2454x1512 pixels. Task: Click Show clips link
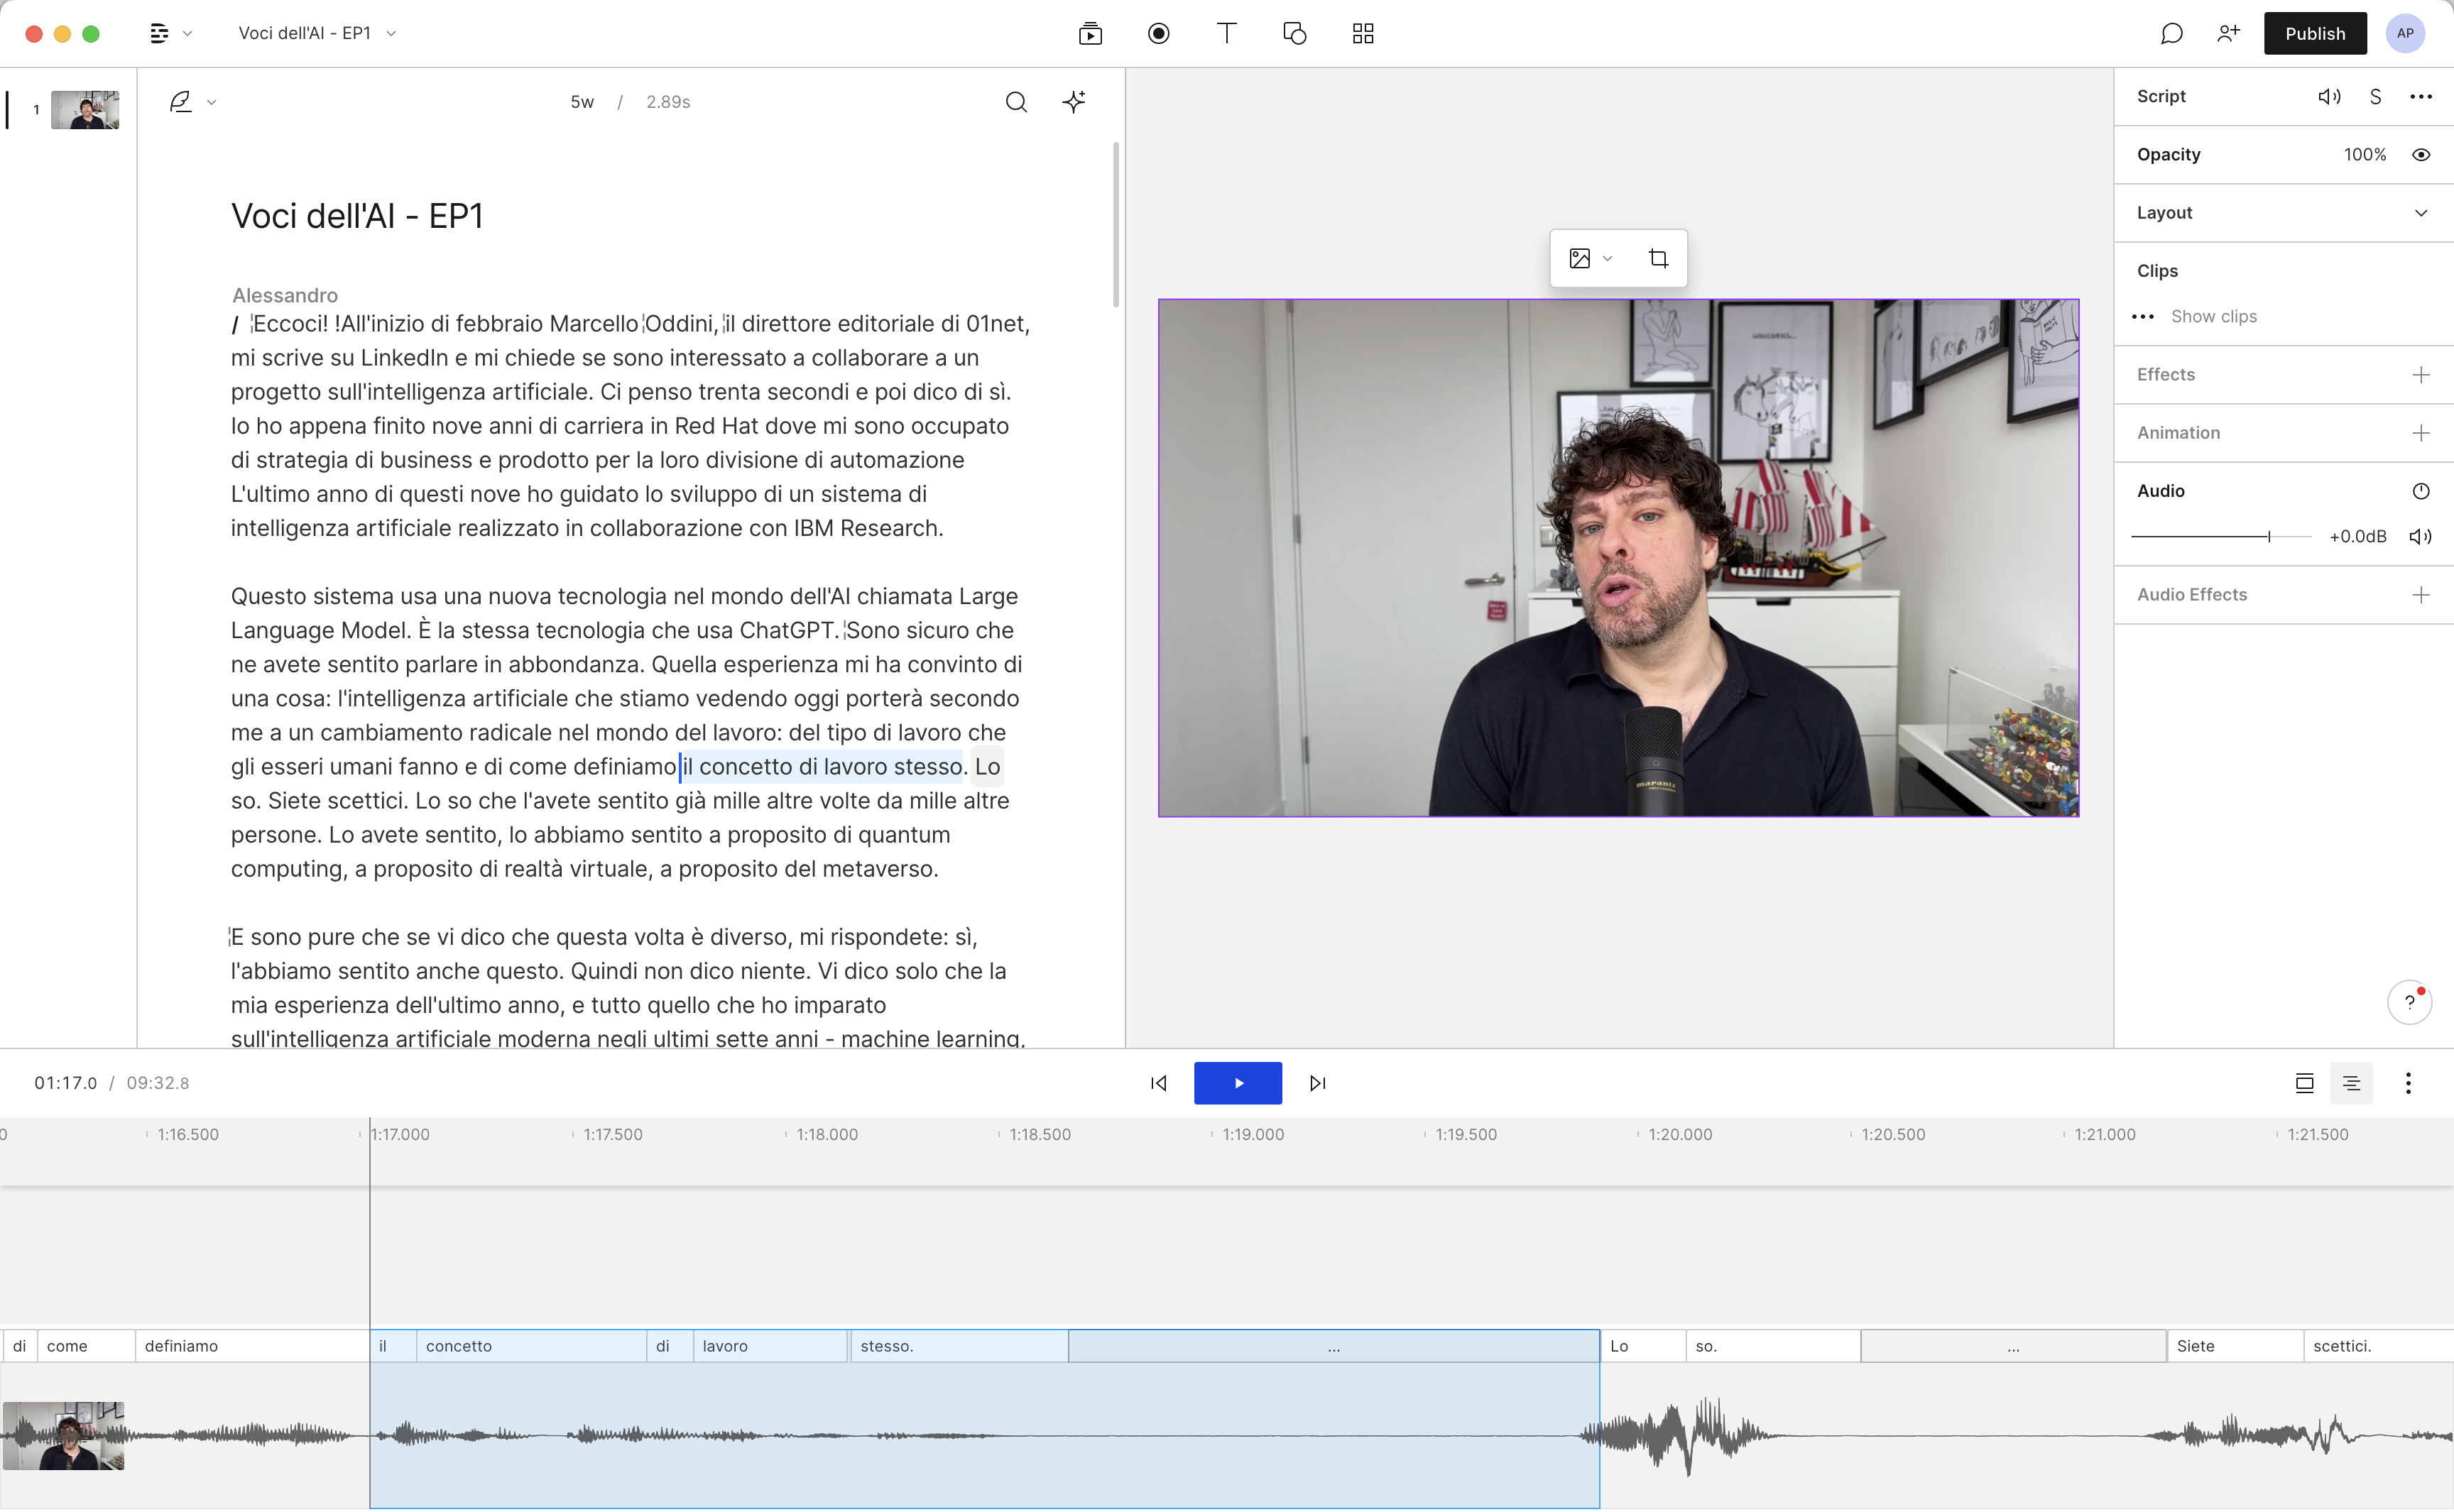coord(2213,317)
